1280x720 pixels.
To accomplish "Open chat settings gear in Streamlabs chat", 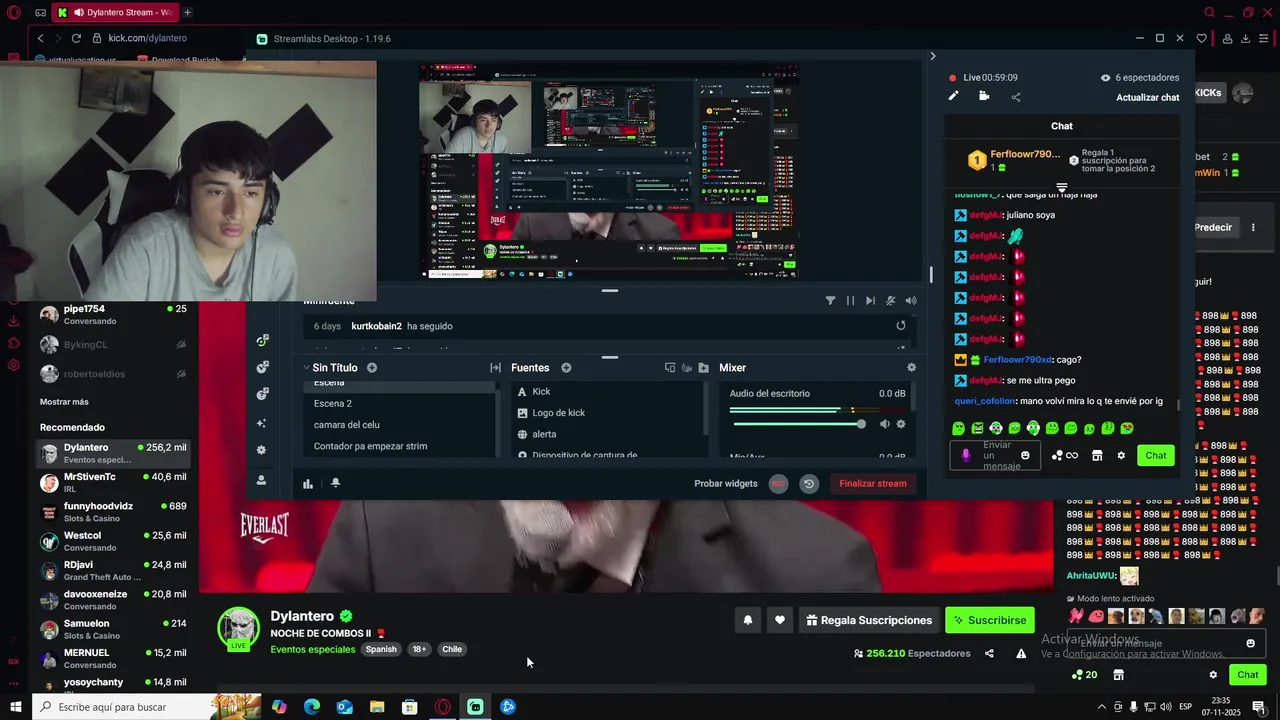I will (1121, 456).
